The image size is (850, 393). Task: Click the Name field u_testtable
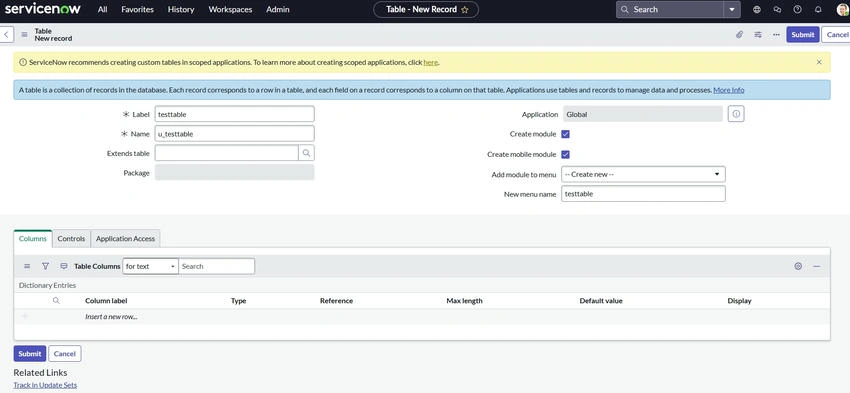pos(234,134)
